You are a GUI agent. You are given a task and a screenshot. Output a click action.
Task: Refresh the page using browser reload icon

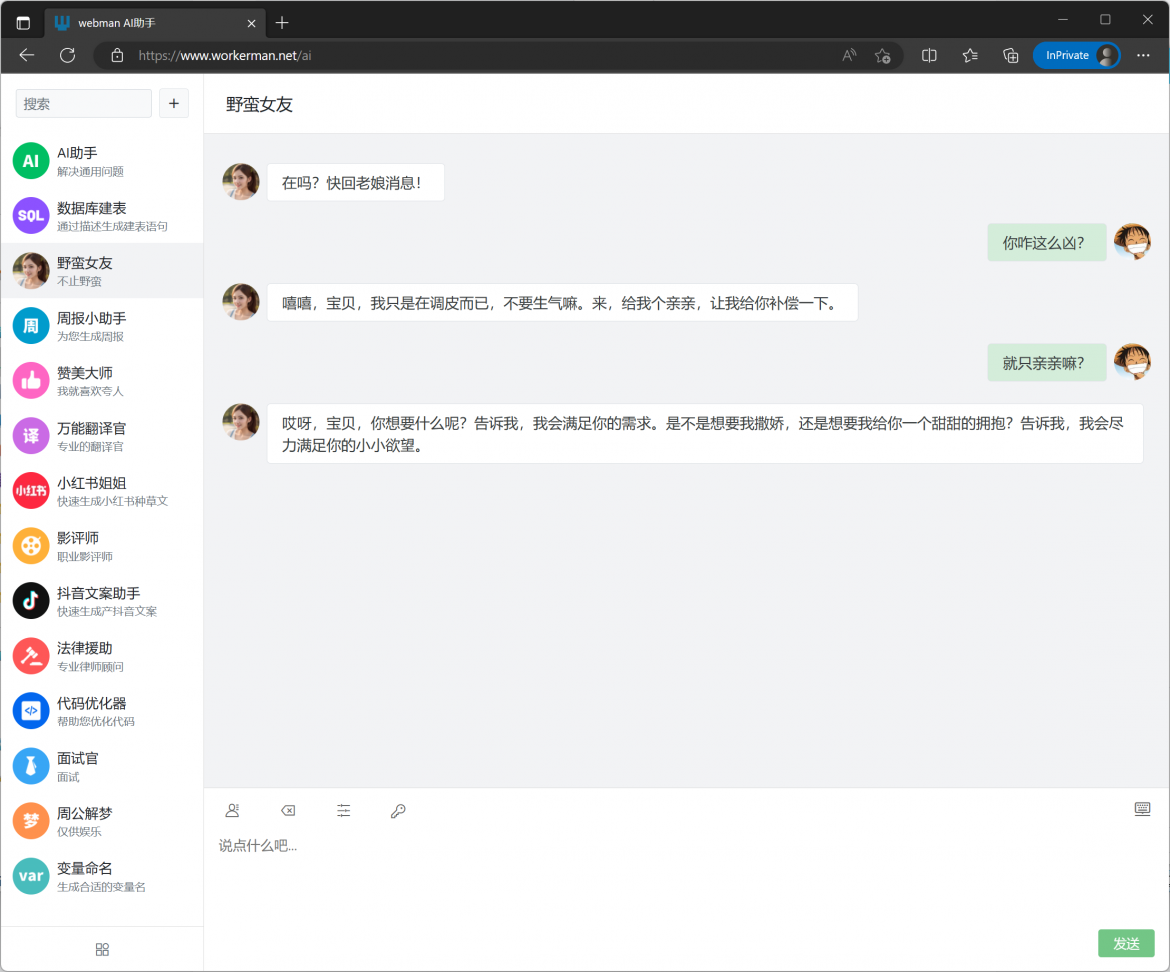[x=67, y=56]
